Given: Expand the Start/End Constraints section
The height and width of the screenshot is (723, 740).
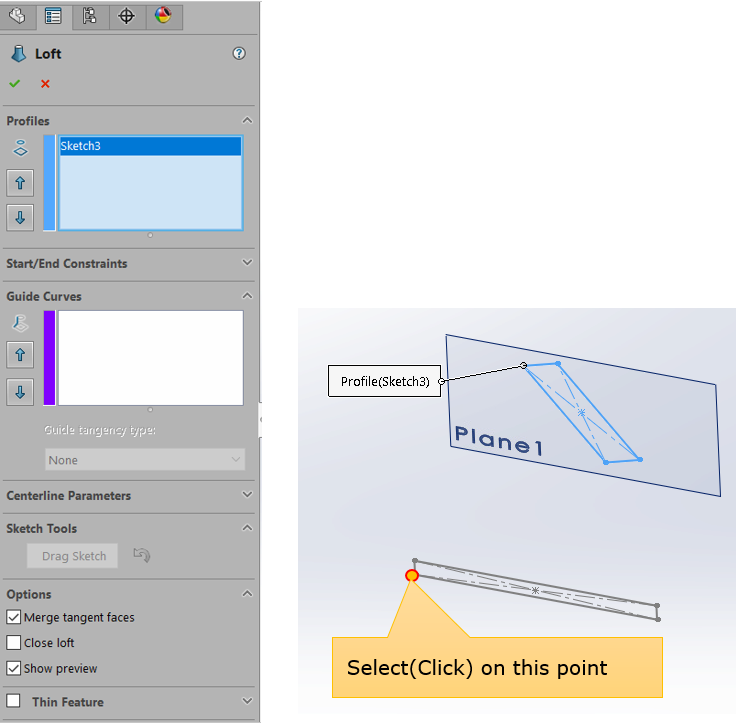Looking at the screenshot, I should click(x=247, y=262).
